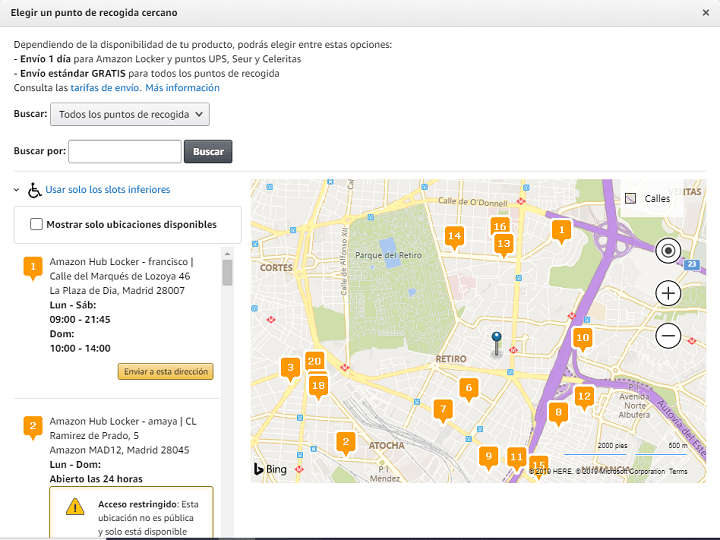
Task: Select map marker number 10
Action: coord(582,339)
